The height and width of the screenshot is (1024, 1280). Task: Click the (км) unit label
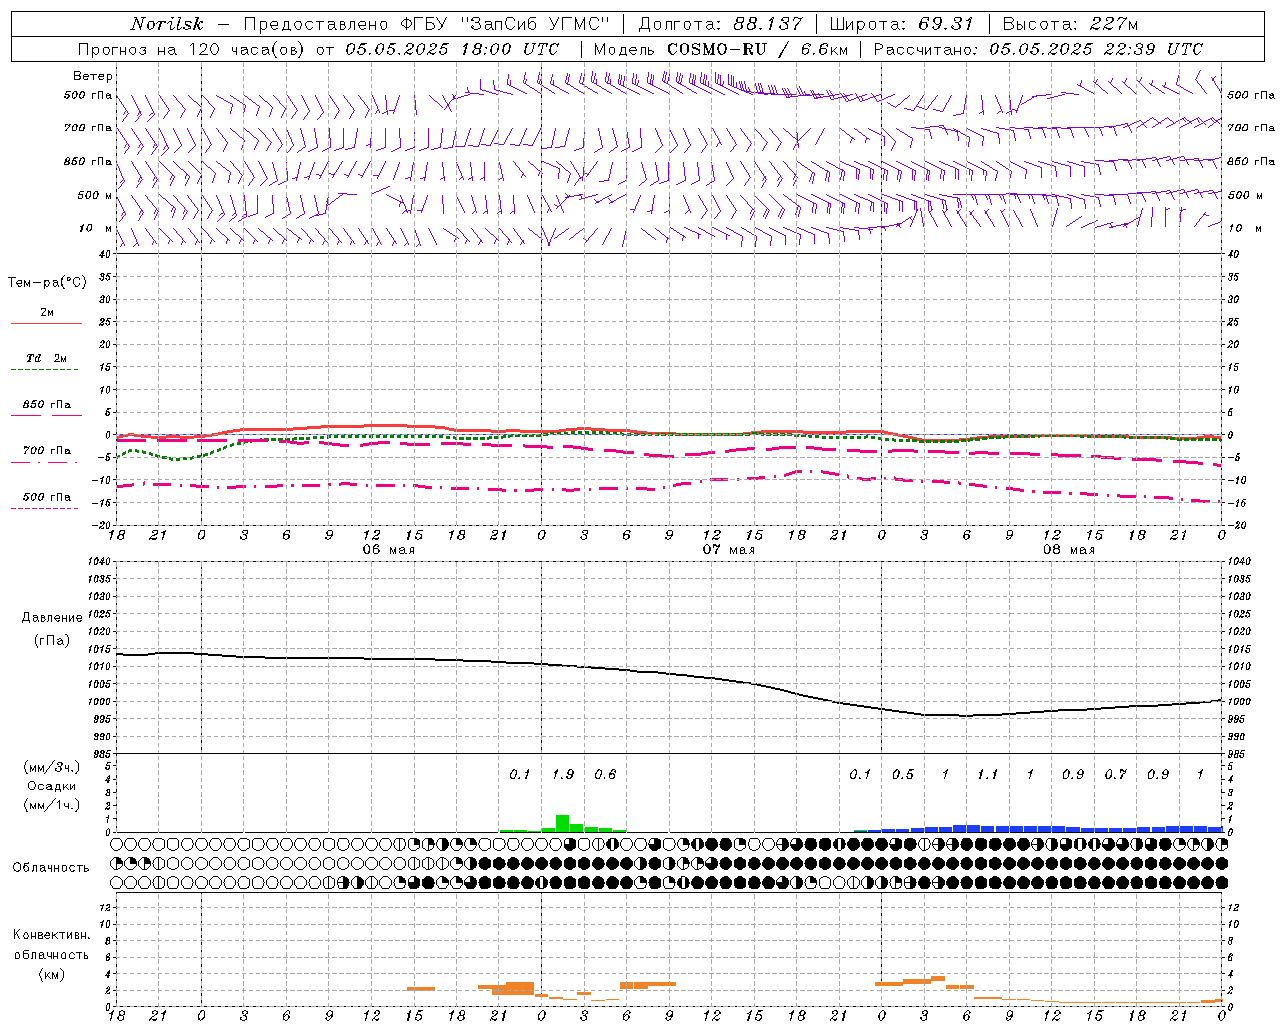[52, 974]
